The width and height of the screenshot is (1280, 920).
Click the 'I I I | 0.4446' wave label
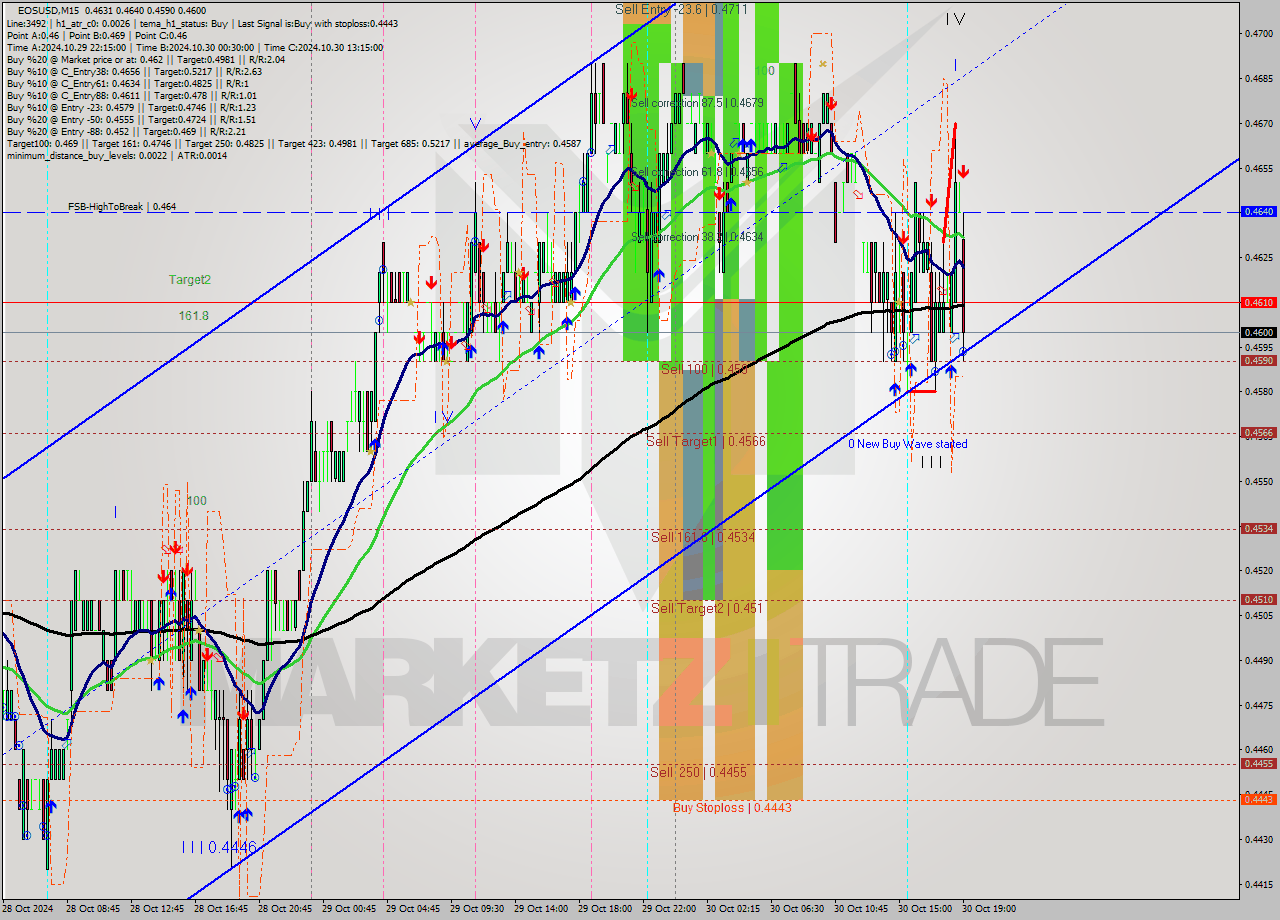[x=219, y=847]
